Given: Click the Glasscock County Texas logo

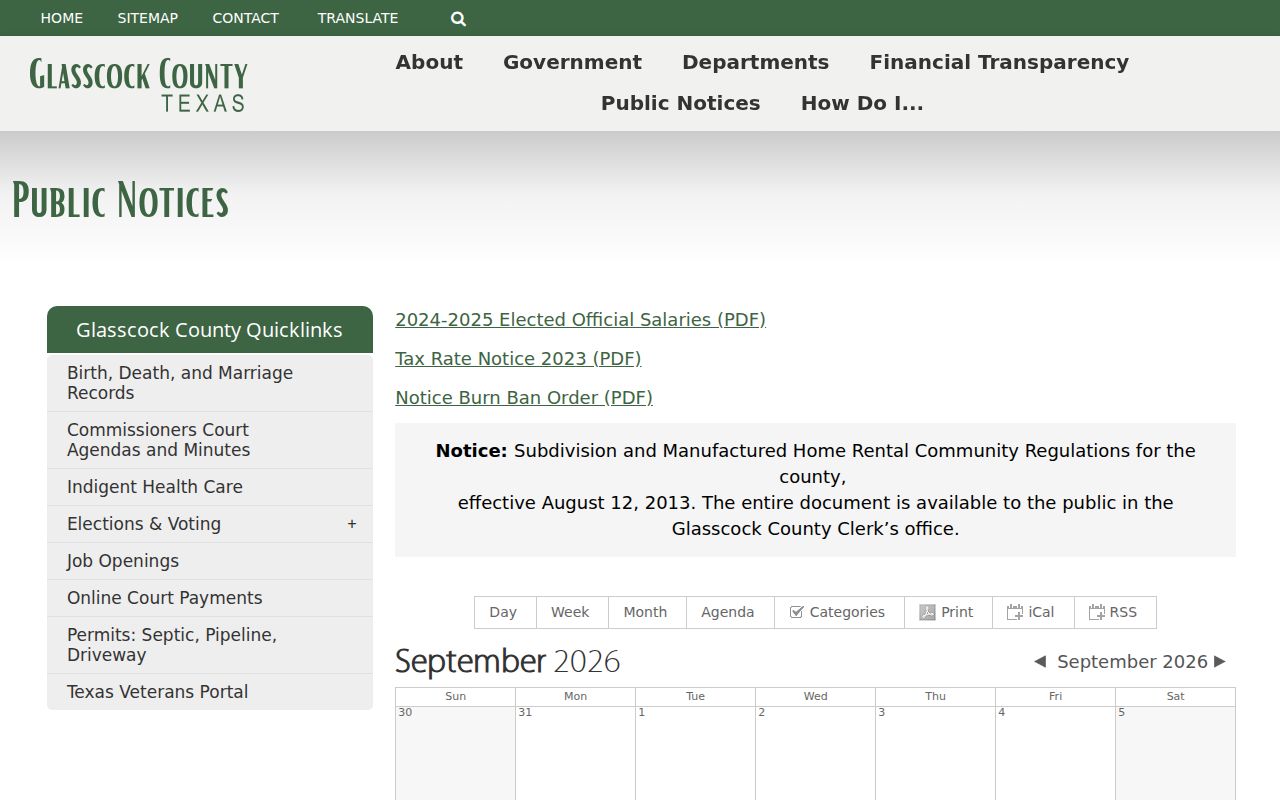Looking at the screenshot, I should point(138,84).
